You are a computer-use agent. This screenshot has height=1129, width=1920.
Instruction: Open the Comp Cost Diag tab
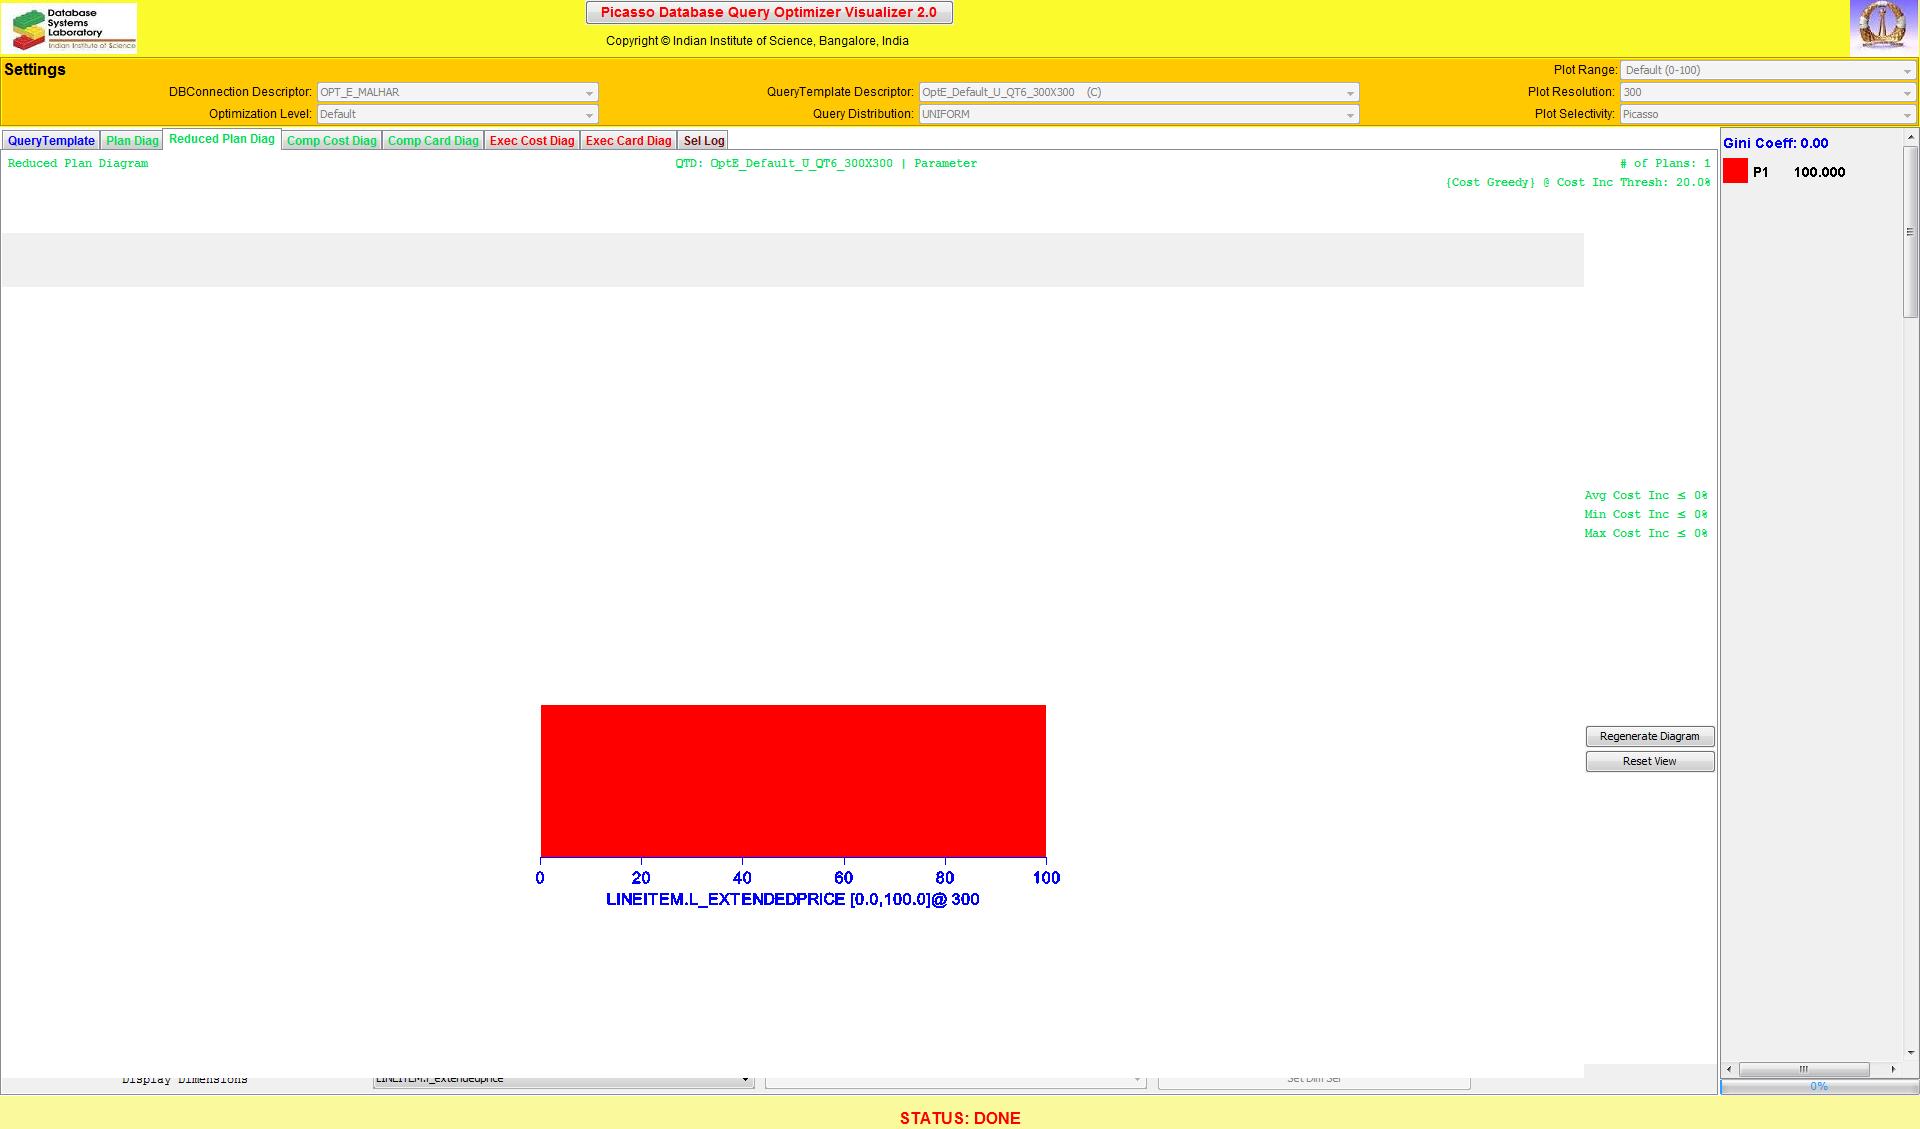331,141
